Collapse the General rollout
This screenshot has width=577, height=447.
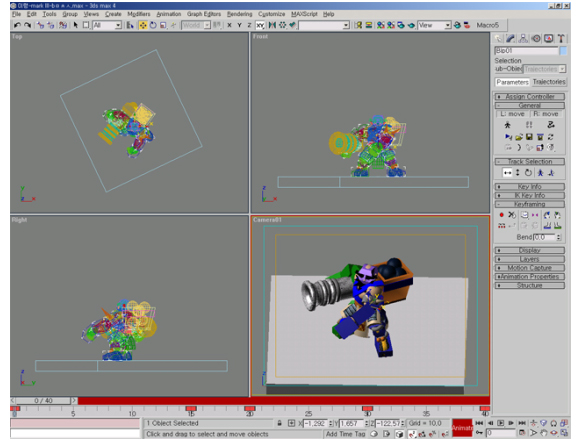[x=530, y=105]
